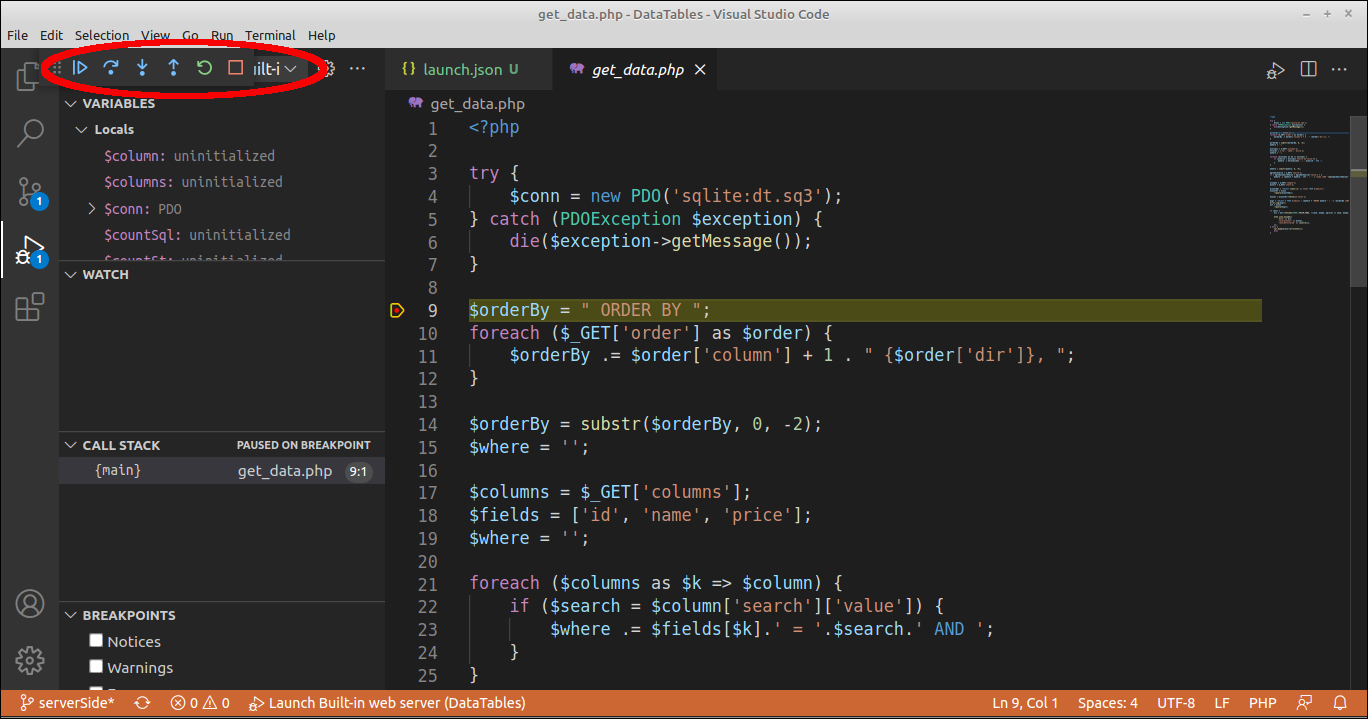This screenshot has height=719, width=1368.
Task: Open the Extensions view
Action: click(29, 306)
